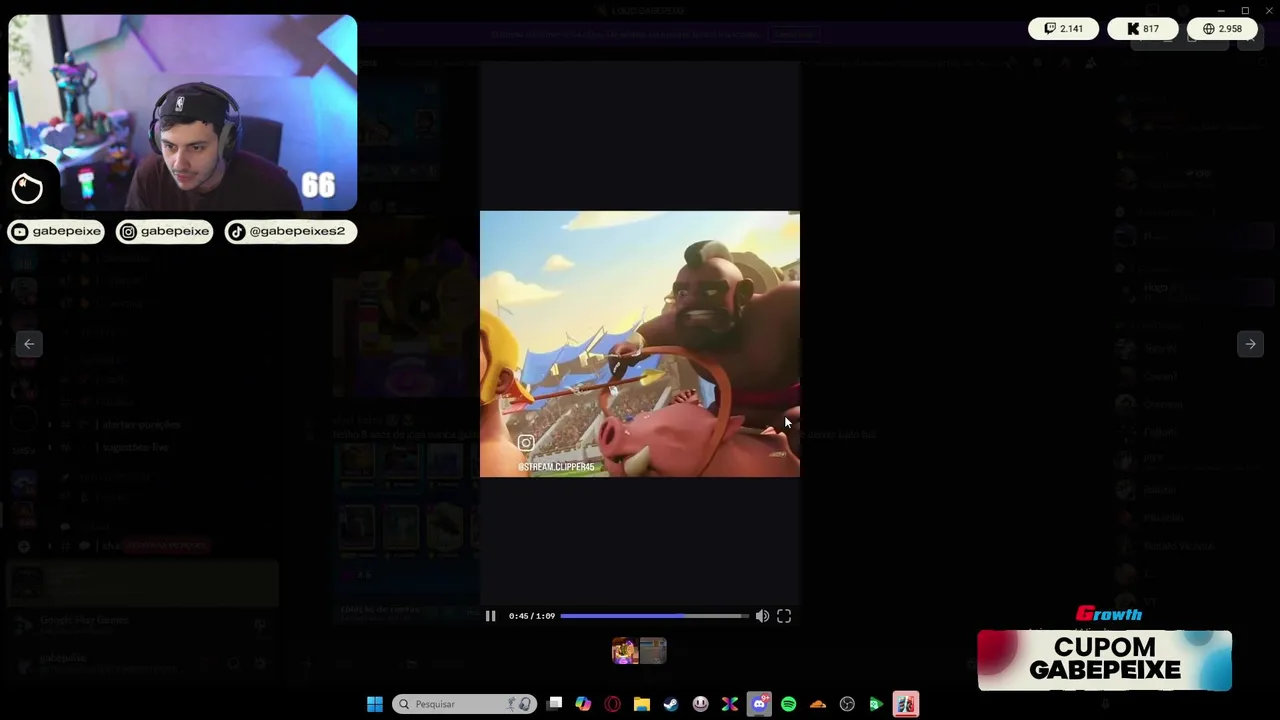Click the 0:45 / 1:09 time label

532,616
